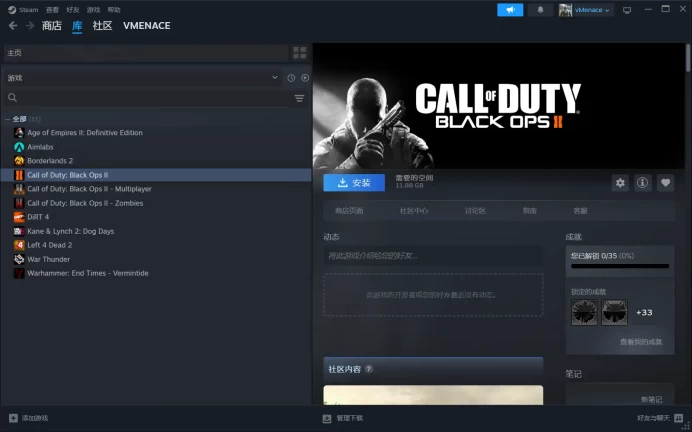Click the Left 4 Dead 2 icon
The width and height of the screenshot is (692, 432).
19,245
